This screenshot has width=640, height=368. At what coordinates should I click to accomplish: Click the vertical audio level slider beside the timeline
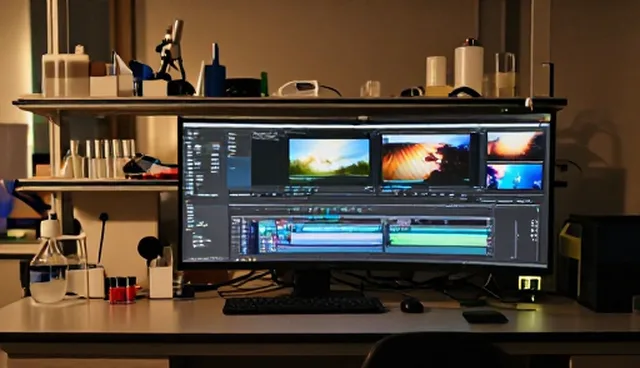(x=517, y=239)
